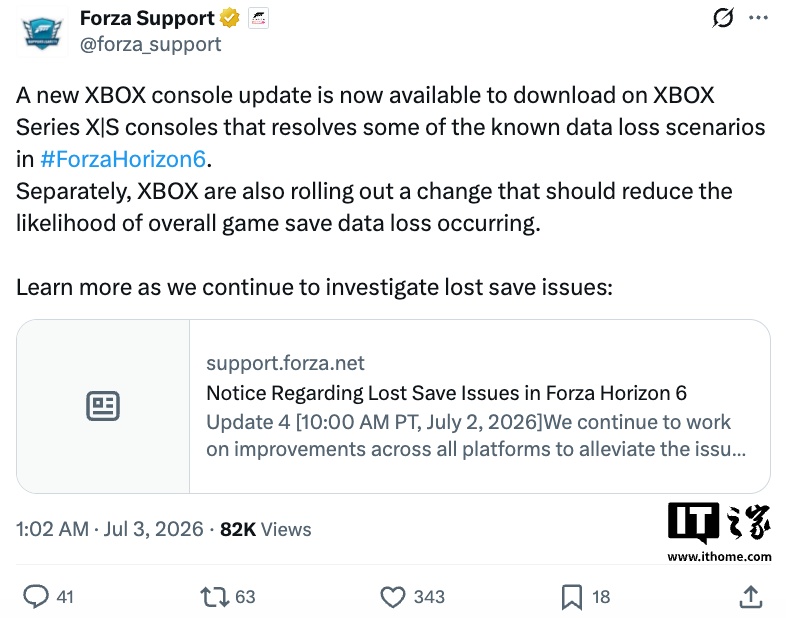The width and height of the screenshot is (786, 618).
Task: Open Notice Regarding Lost Save Issues article
Action: pyautogui.click(x=446, y=392)
